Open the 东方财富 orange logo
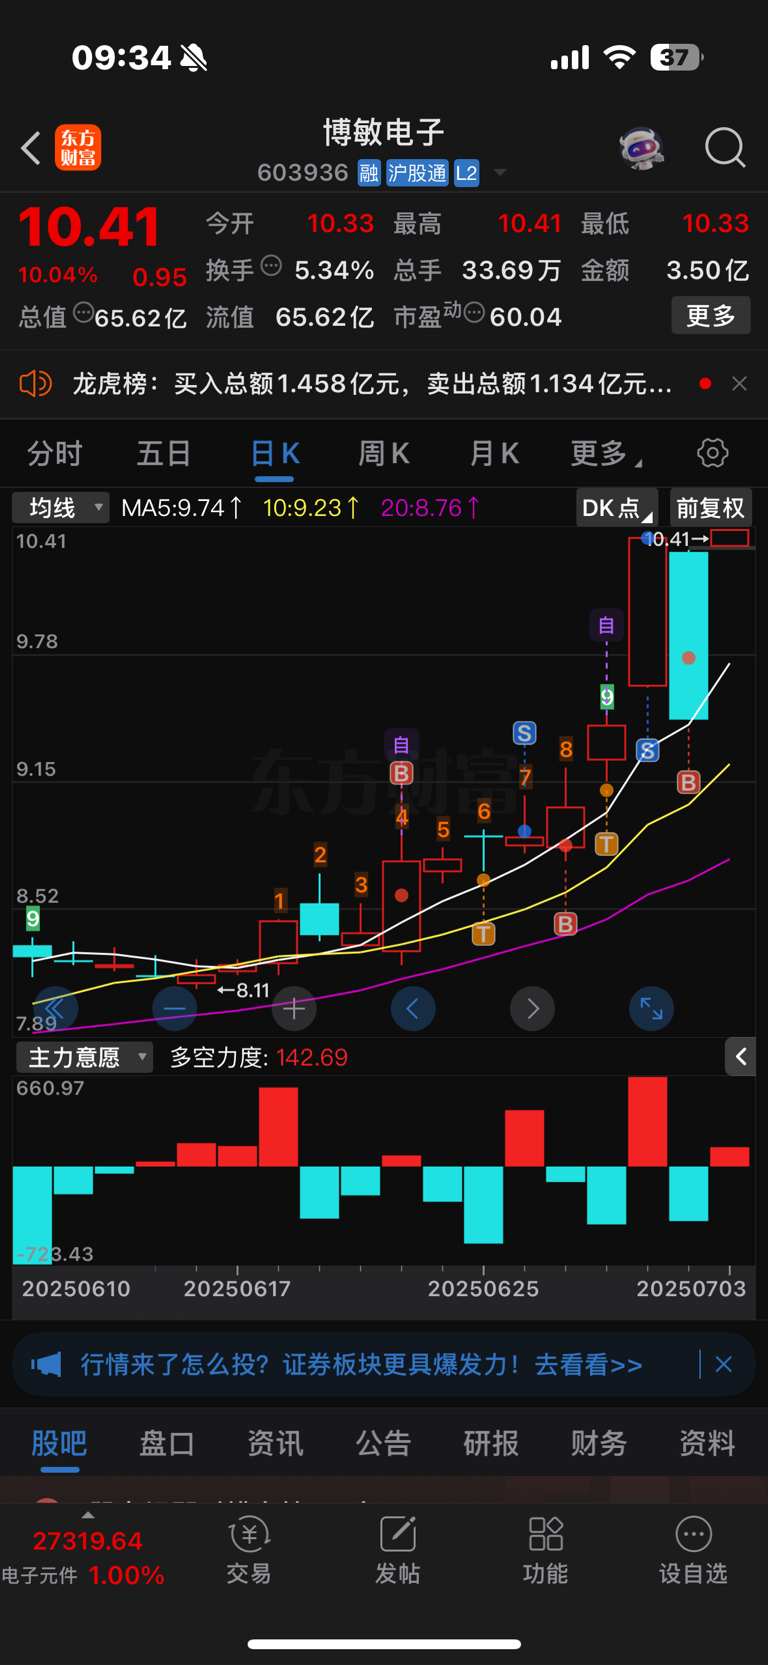 (x=78, y=148)
